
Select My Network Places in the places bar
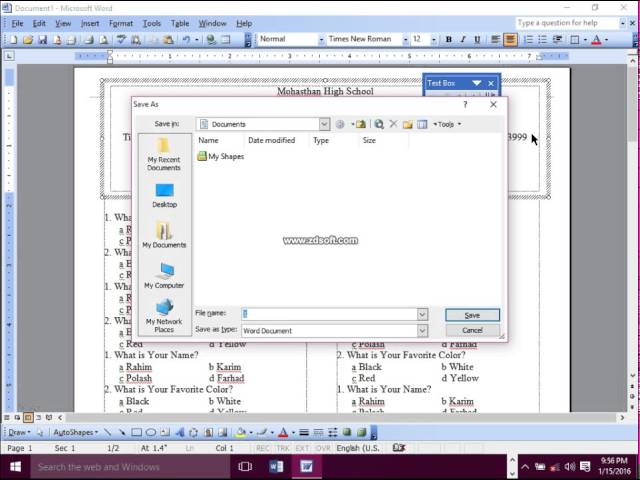click(x=164, y=316)
